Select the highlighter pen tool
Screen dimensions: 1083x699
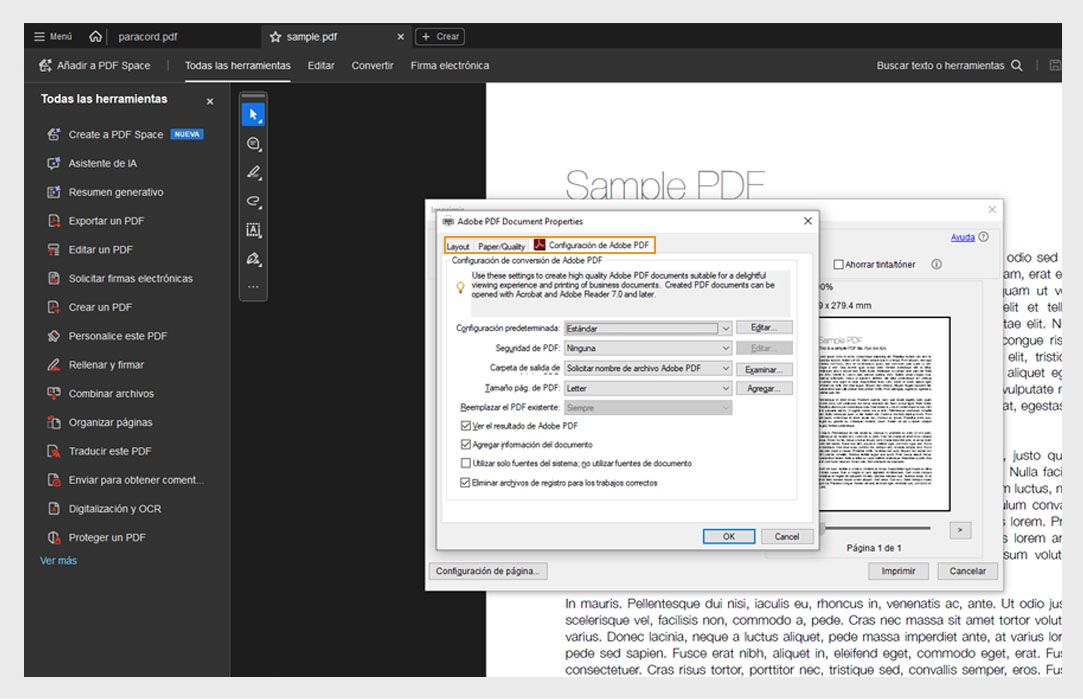pos(253,171)
